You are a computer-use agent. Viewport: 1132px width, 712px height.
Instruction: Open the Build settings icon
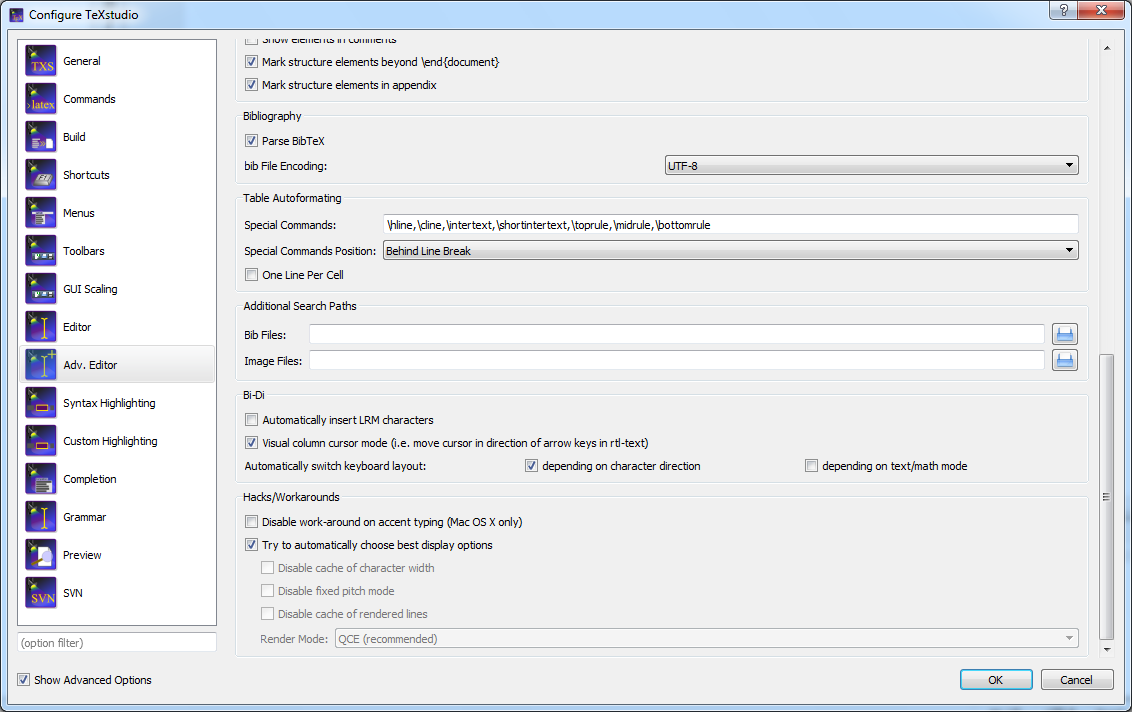(41, 136)
